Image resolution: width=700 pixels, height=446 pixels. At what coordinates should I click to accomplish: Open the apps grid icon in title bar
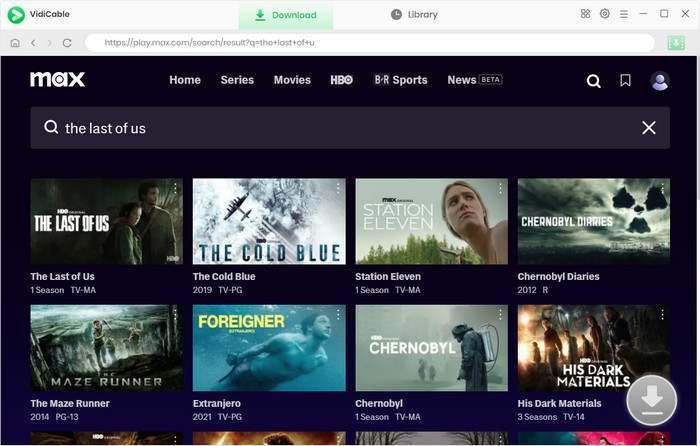(585, 14)
